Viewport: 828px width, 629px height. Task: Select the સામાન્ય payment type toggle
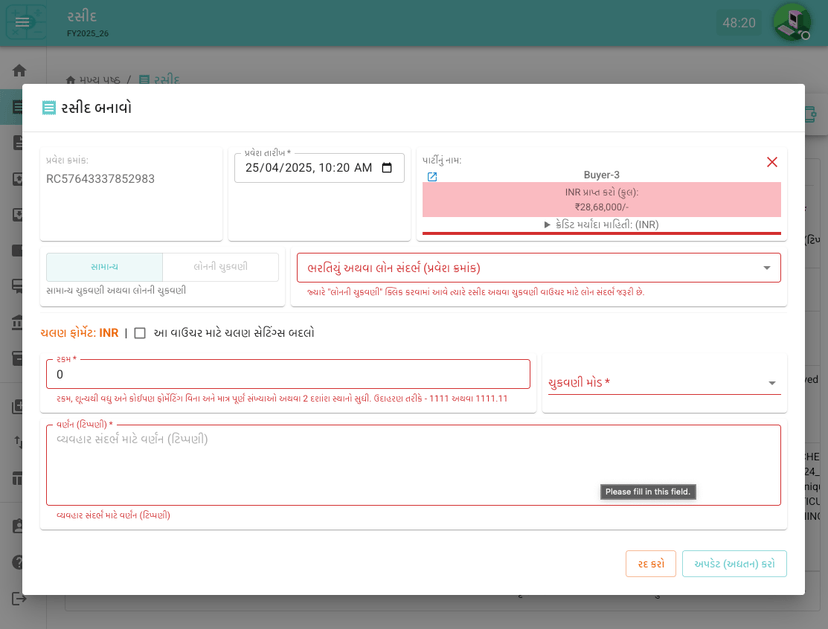(104, 267)
